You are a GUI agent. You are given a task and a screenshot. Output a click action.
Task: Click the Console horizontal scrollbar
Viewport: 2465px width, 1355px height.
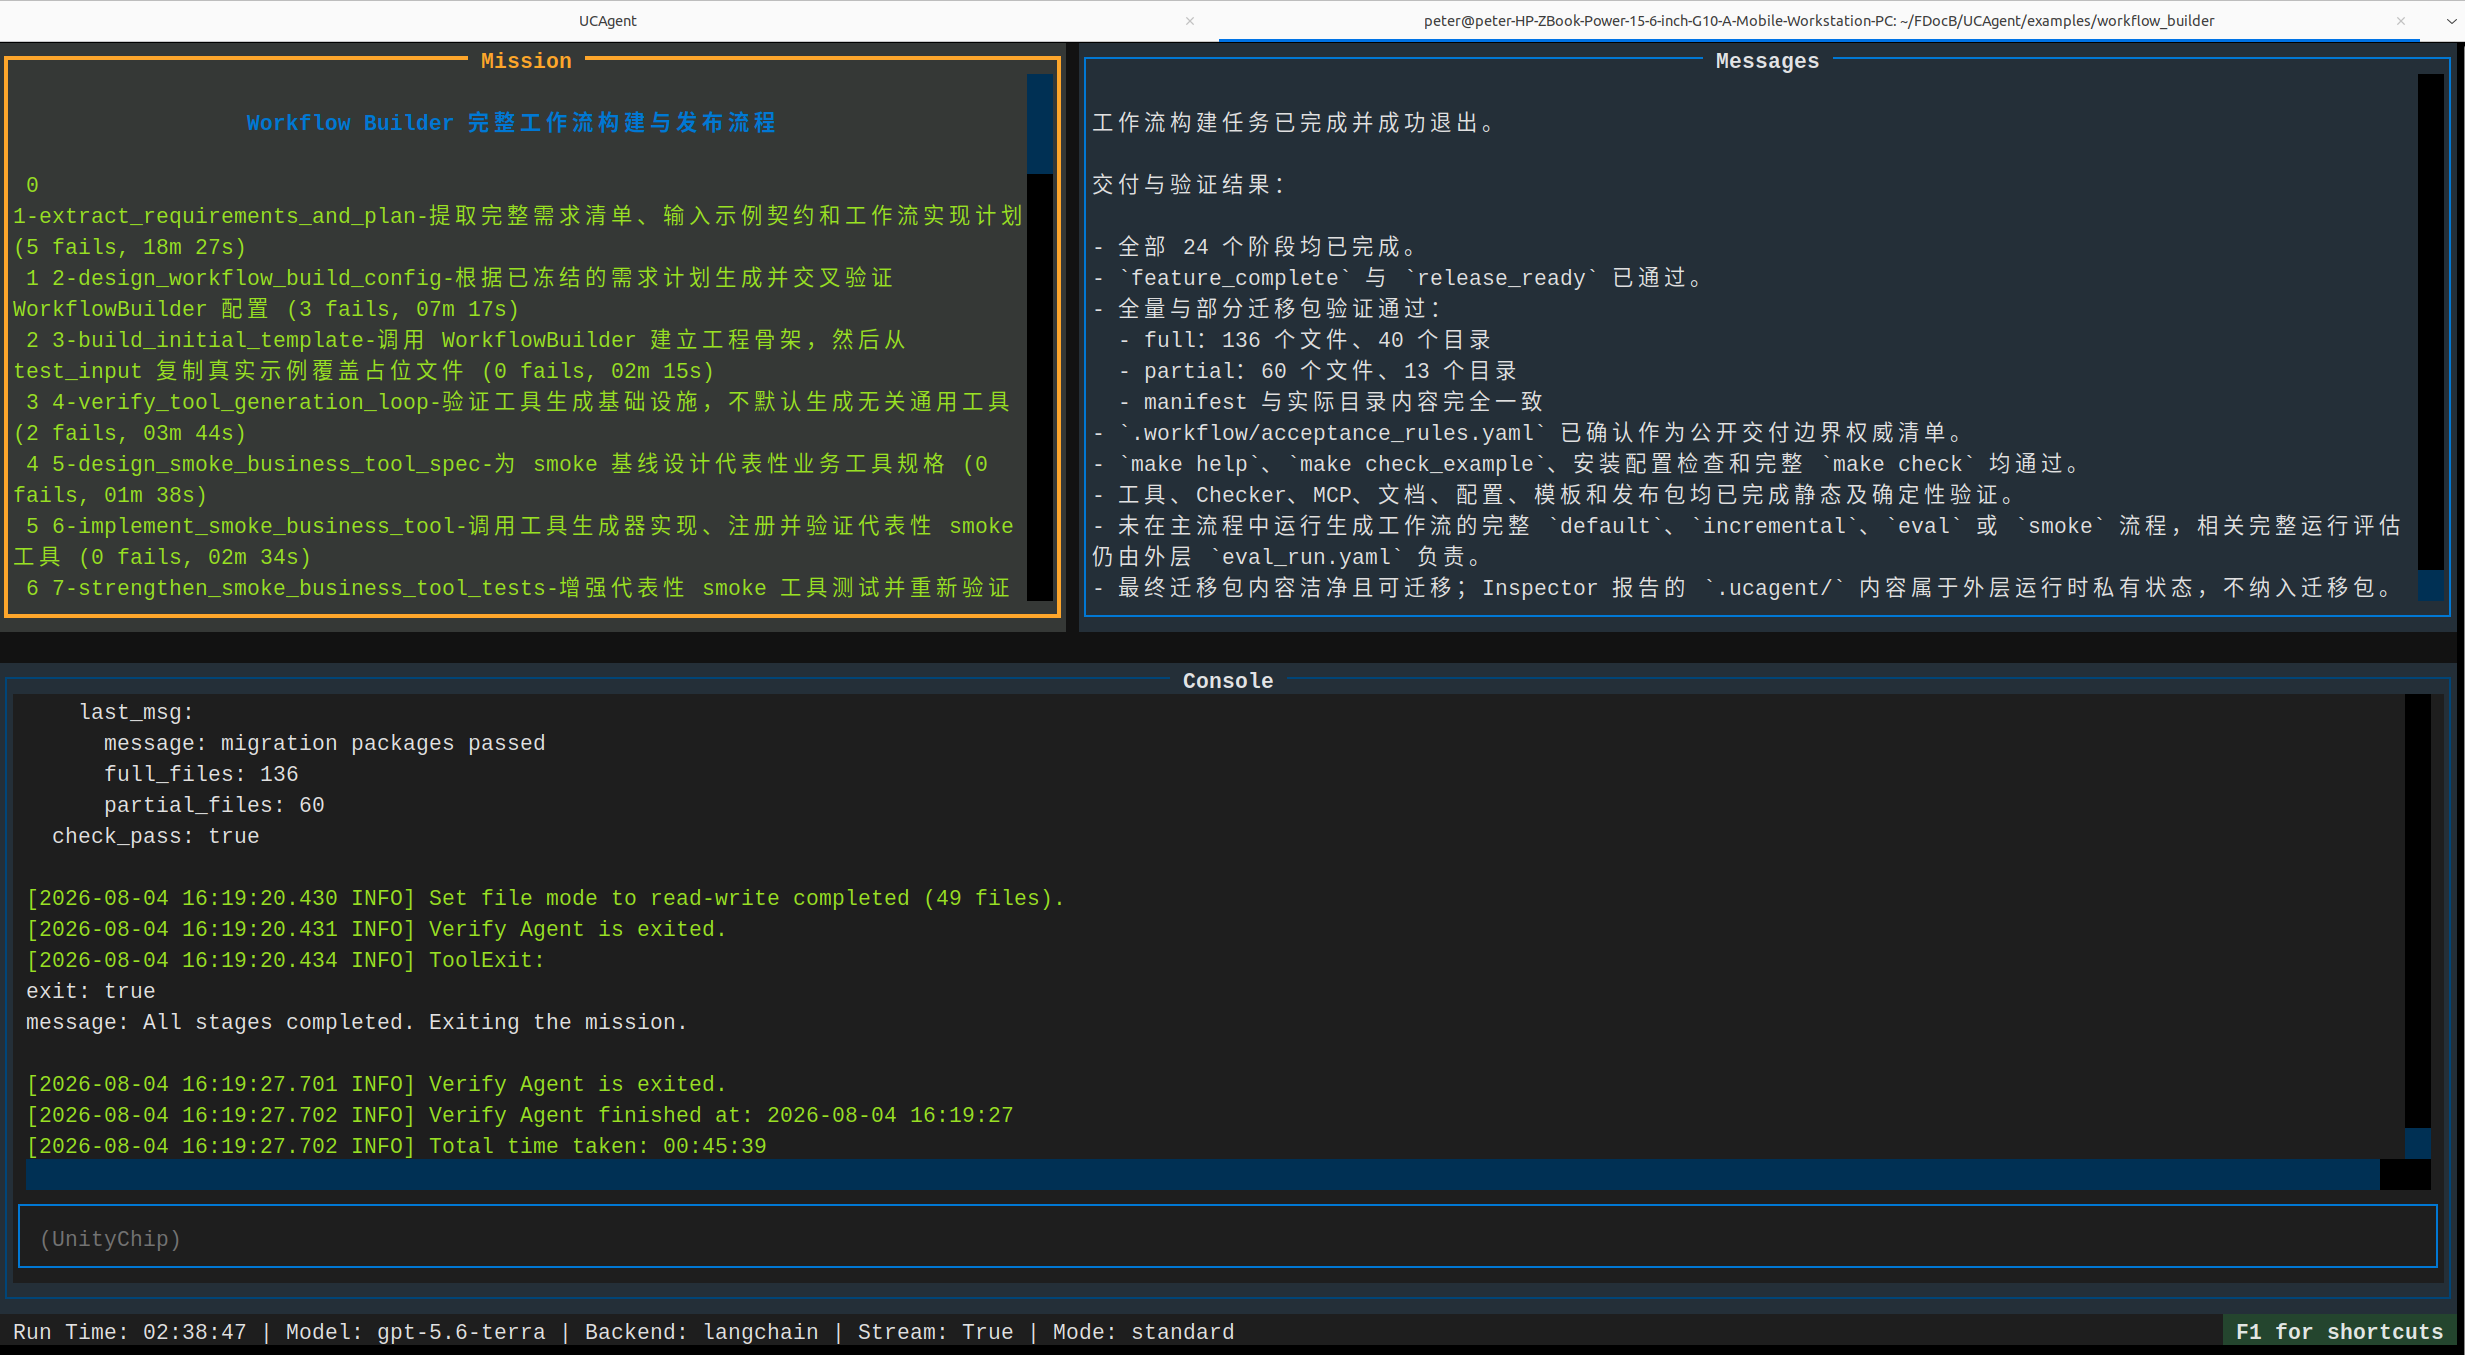point(1202,1175)
